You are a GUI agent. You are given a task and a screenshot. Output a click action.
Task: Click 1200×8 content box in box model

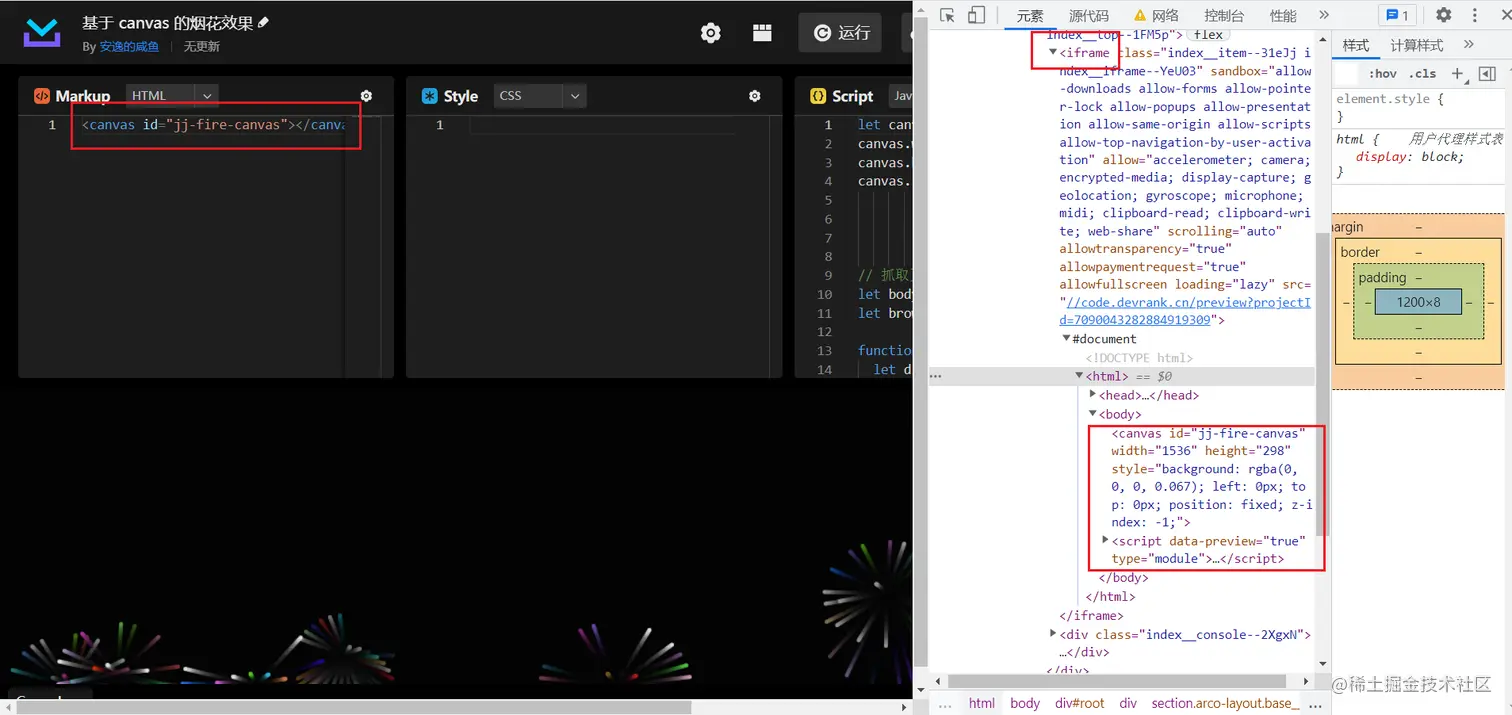[1419, 302]
